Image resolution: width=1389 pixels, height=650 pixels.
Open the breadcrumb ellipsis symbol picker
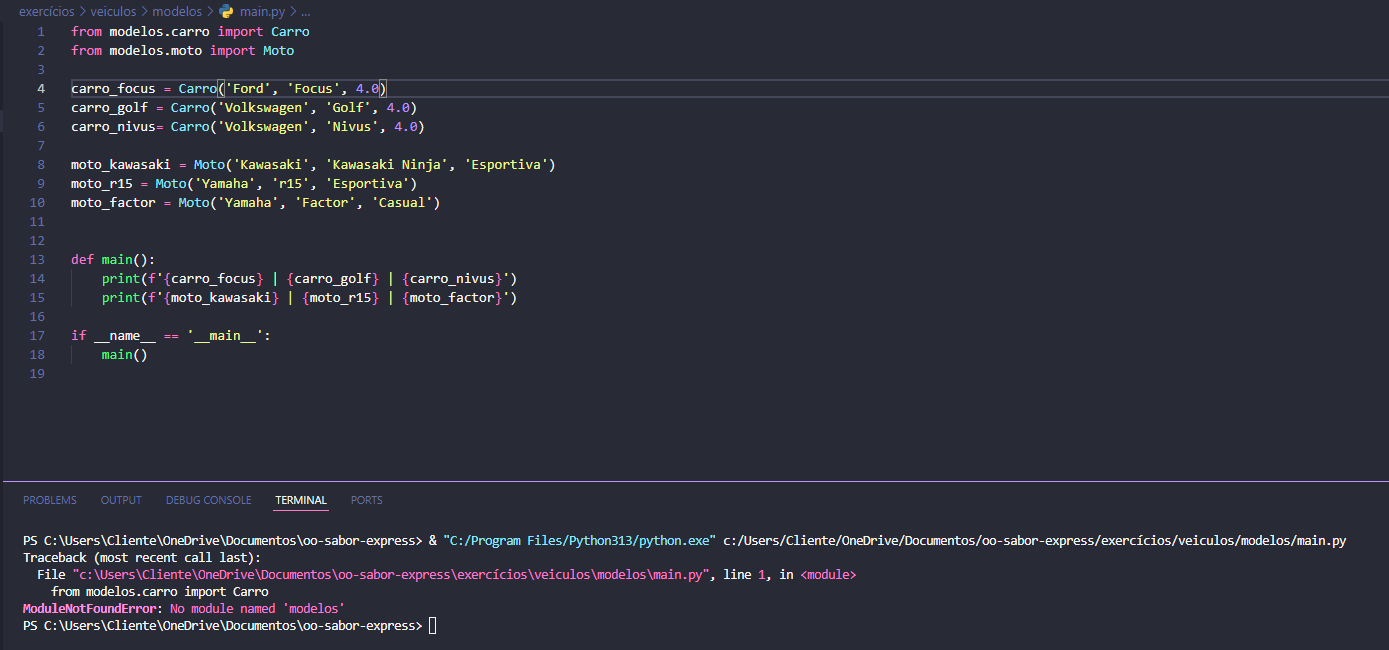[305, 12]
